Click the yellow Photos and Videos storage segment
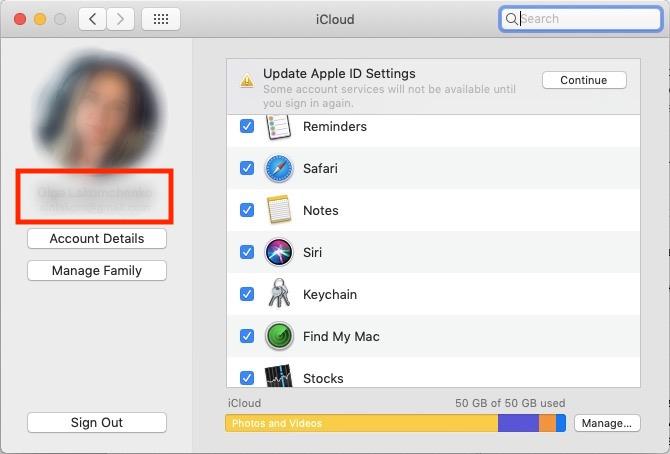670x454 pixels. (361, 423)
